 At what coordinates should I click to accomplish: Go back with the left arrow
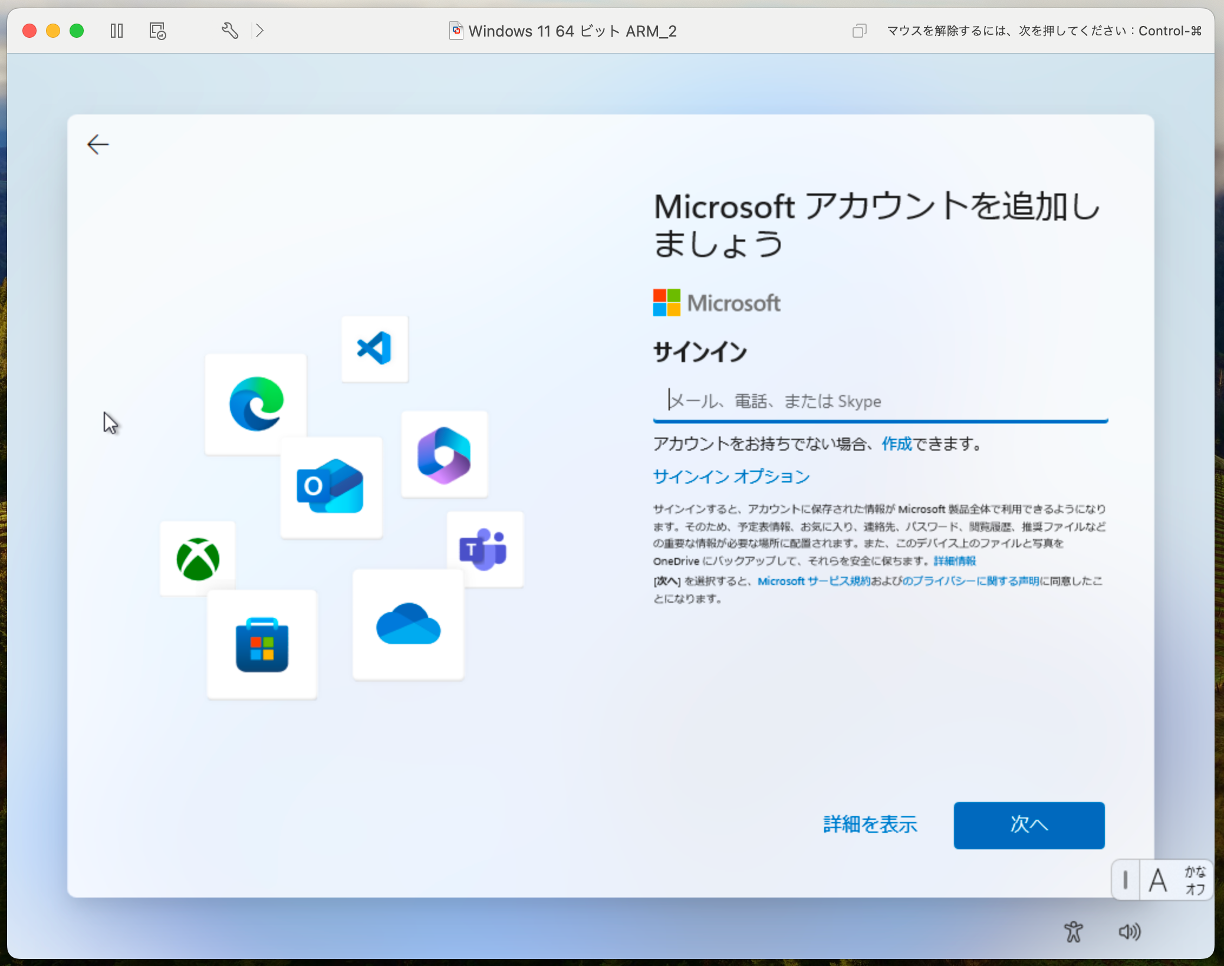97,145
